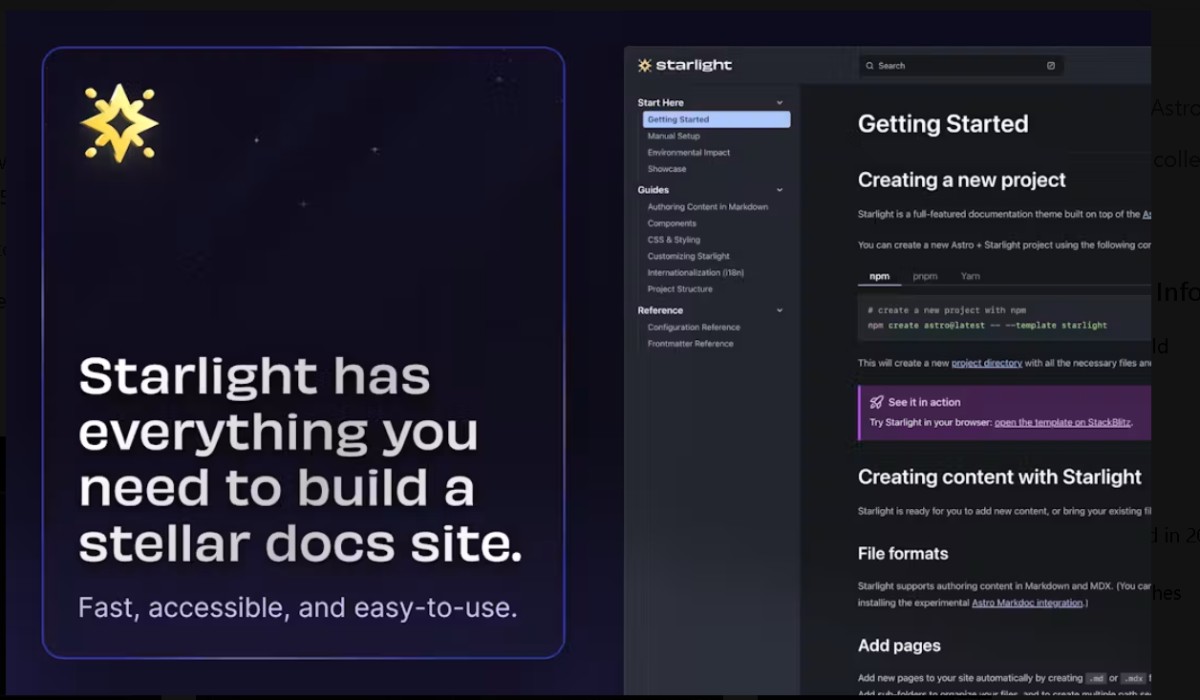This screenshot has height=700, width=1200.
Task: Click the Guides section heading
Action: coord(653,190)
